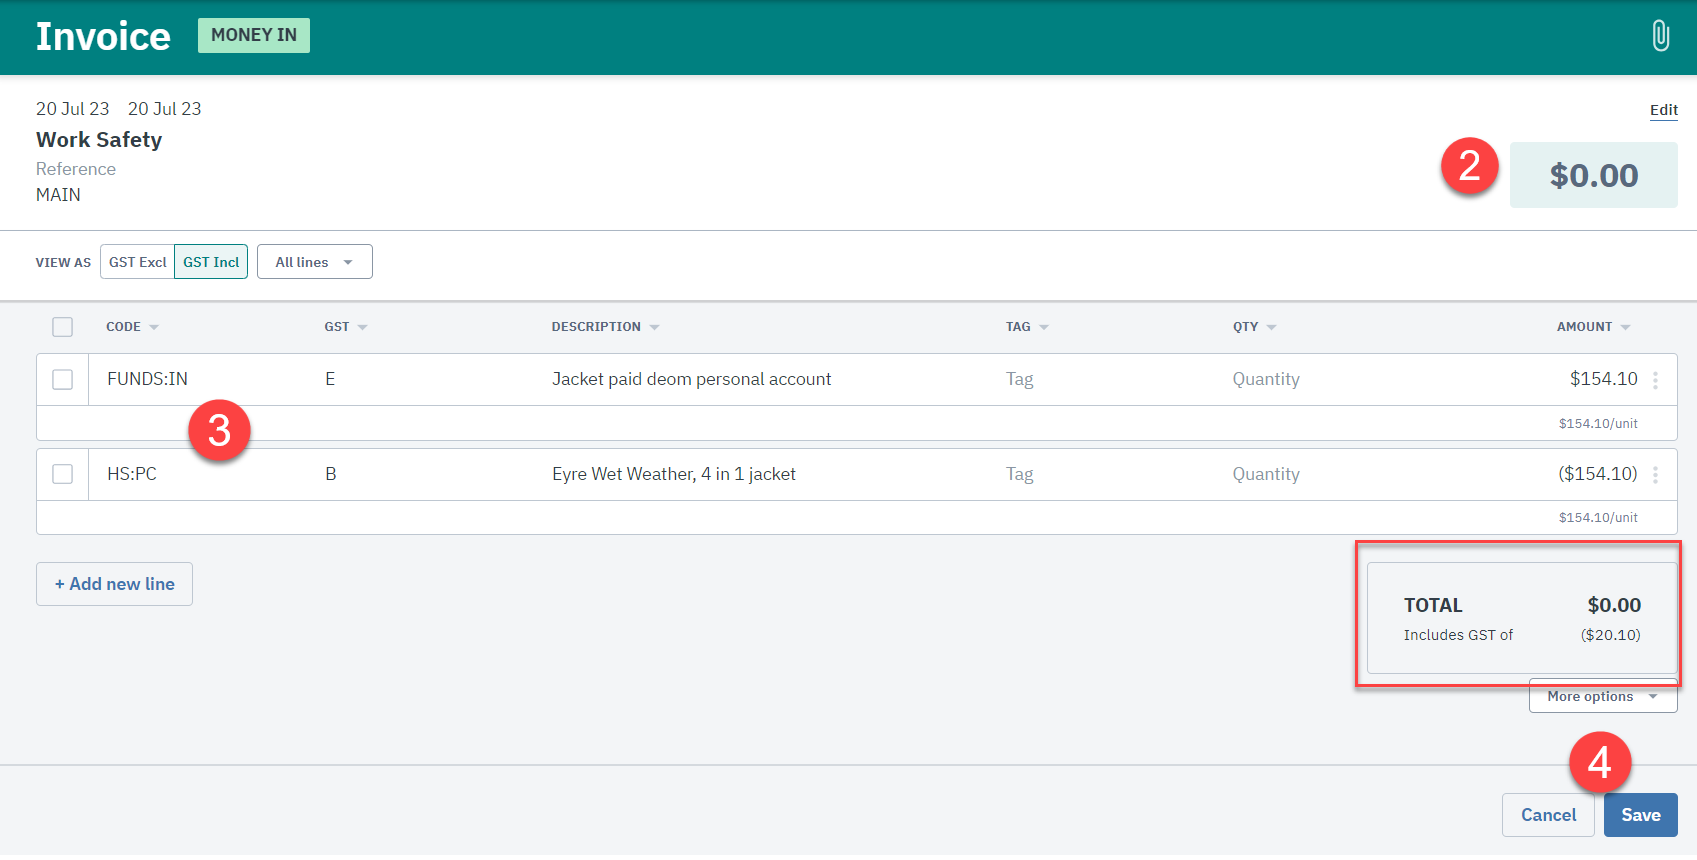This screenshot has height=860, width=1697.
Task: Open the More options dropdown
Action: click(x=1602, y=697)
